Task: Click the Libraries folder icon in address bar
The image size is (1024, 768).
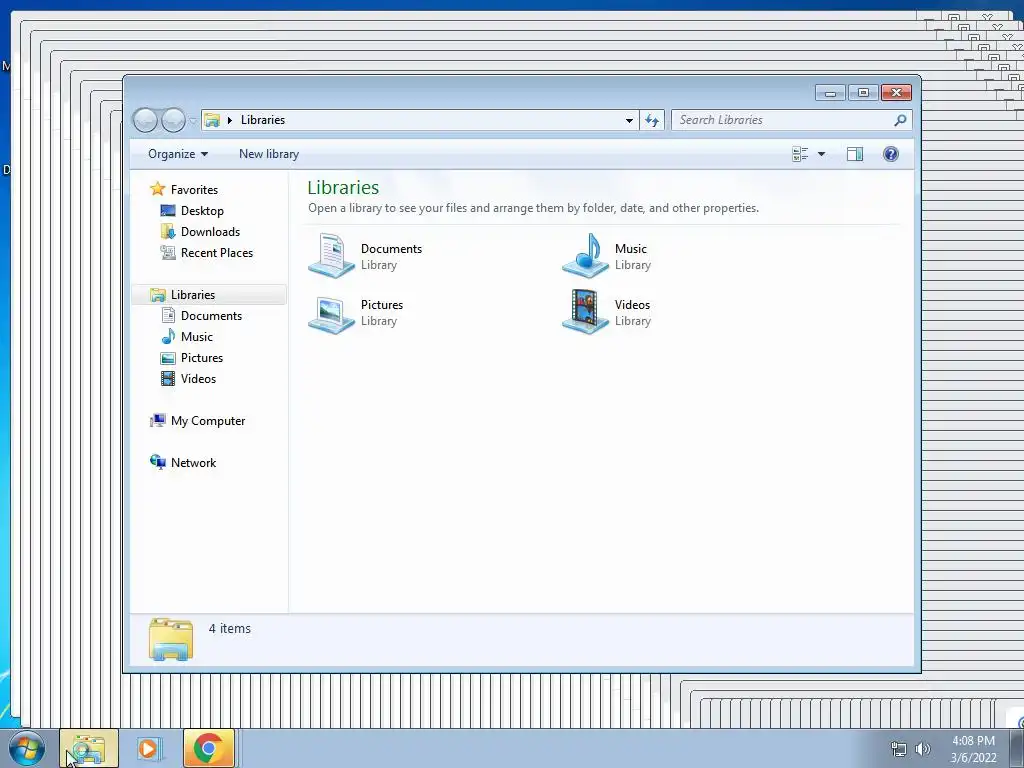Action: tap(212, 120)
